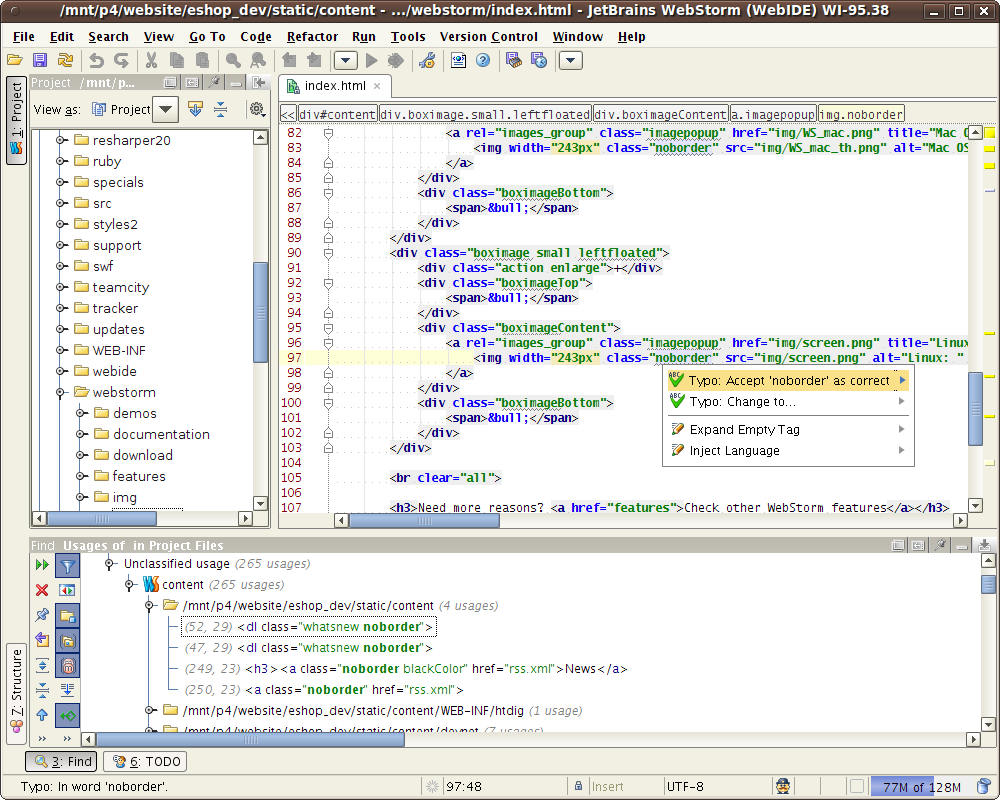This screenshot has width=1000, height=800.
Task: Open the 'View as' Project dropdown
Action: pos(165,110)
